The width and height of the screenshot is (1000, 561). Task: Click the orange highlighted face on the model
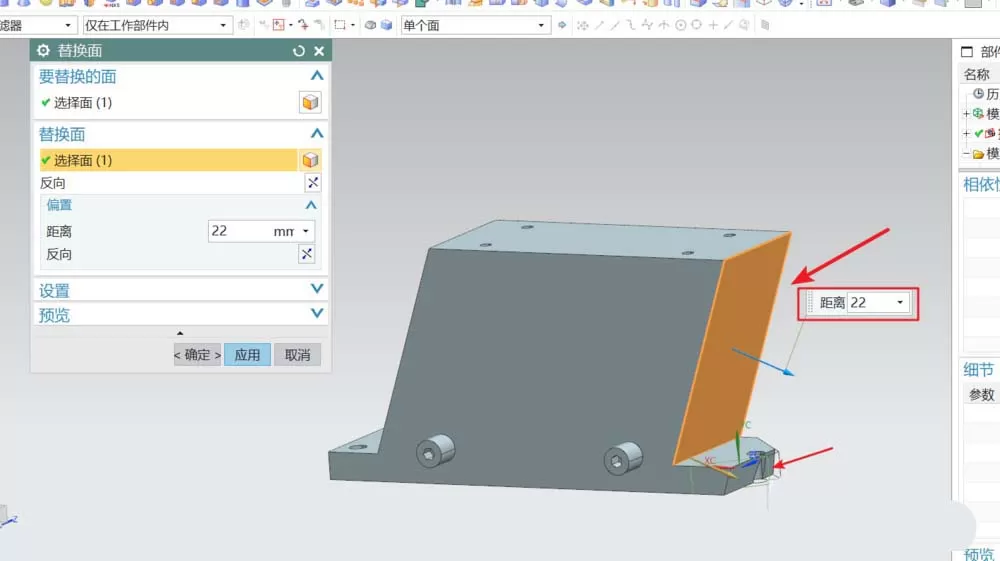(x=733, y=347)
